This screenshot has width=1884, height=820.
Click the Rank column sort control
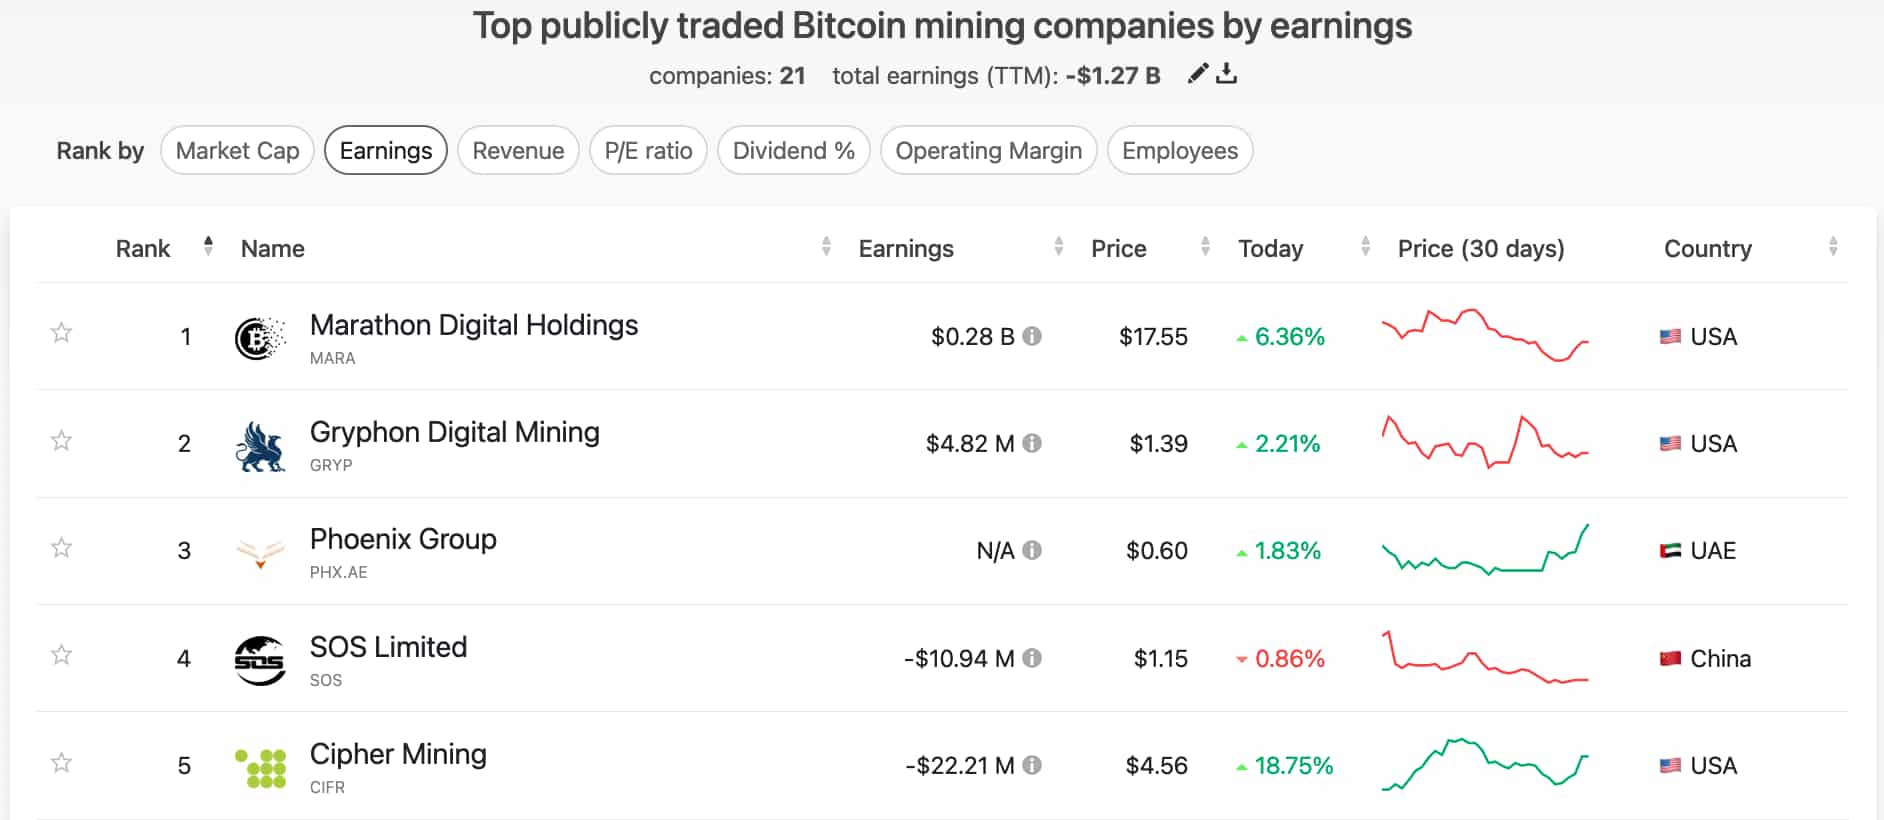click(208, 247)
